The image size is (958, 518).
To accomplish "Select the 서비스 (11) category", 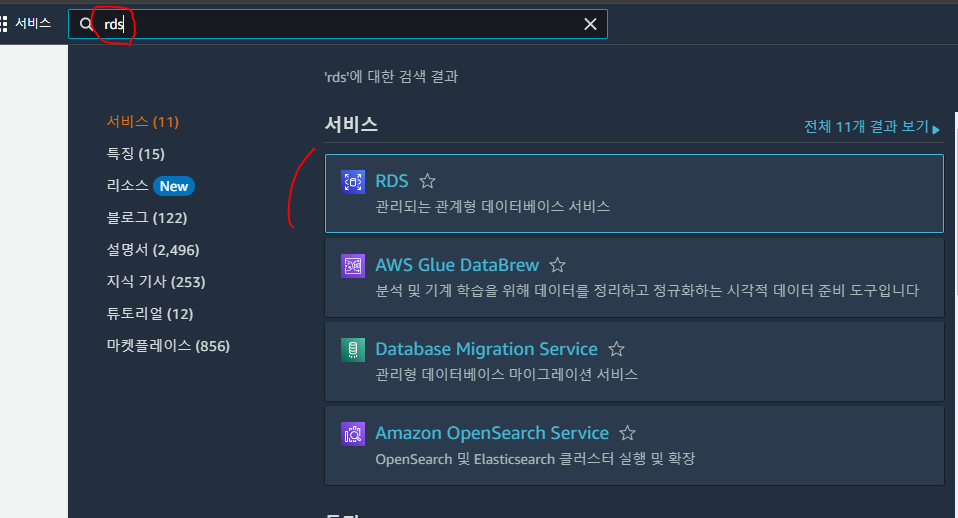I will point(142,122).
